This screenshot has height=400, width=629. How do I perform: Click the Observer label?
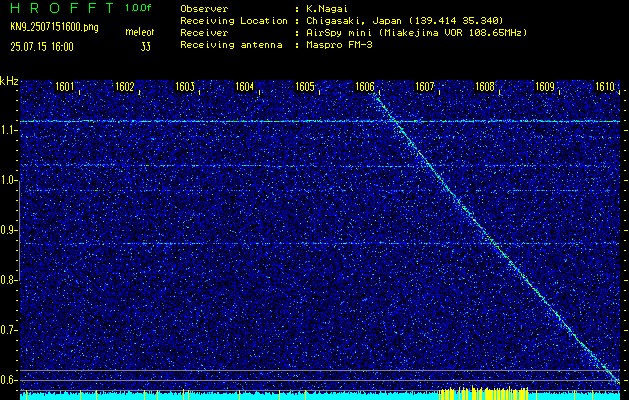(x=204, y=9)
